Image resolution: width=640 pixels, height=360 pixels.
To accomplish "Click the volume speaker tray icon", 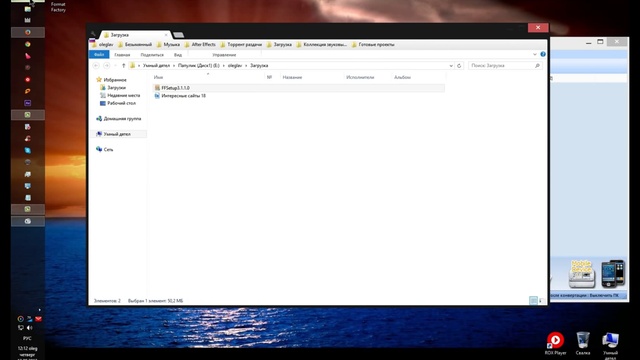I will coord(29,327).
